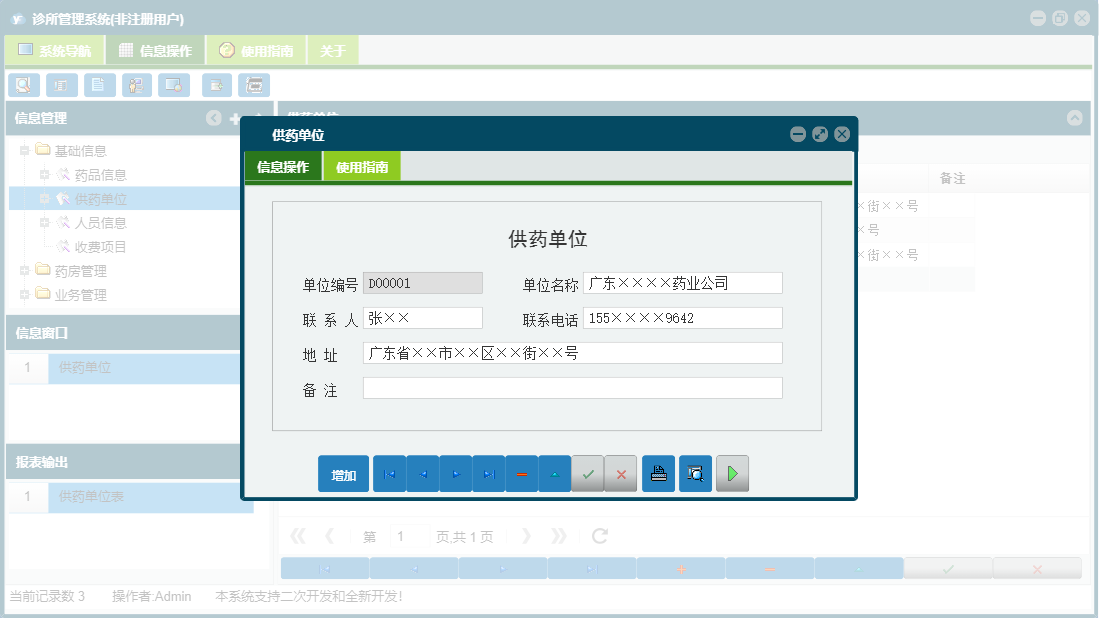Collapse the 信息管理 panel with the chevron
Screen dimensions: 1099x618
point(212,118)
